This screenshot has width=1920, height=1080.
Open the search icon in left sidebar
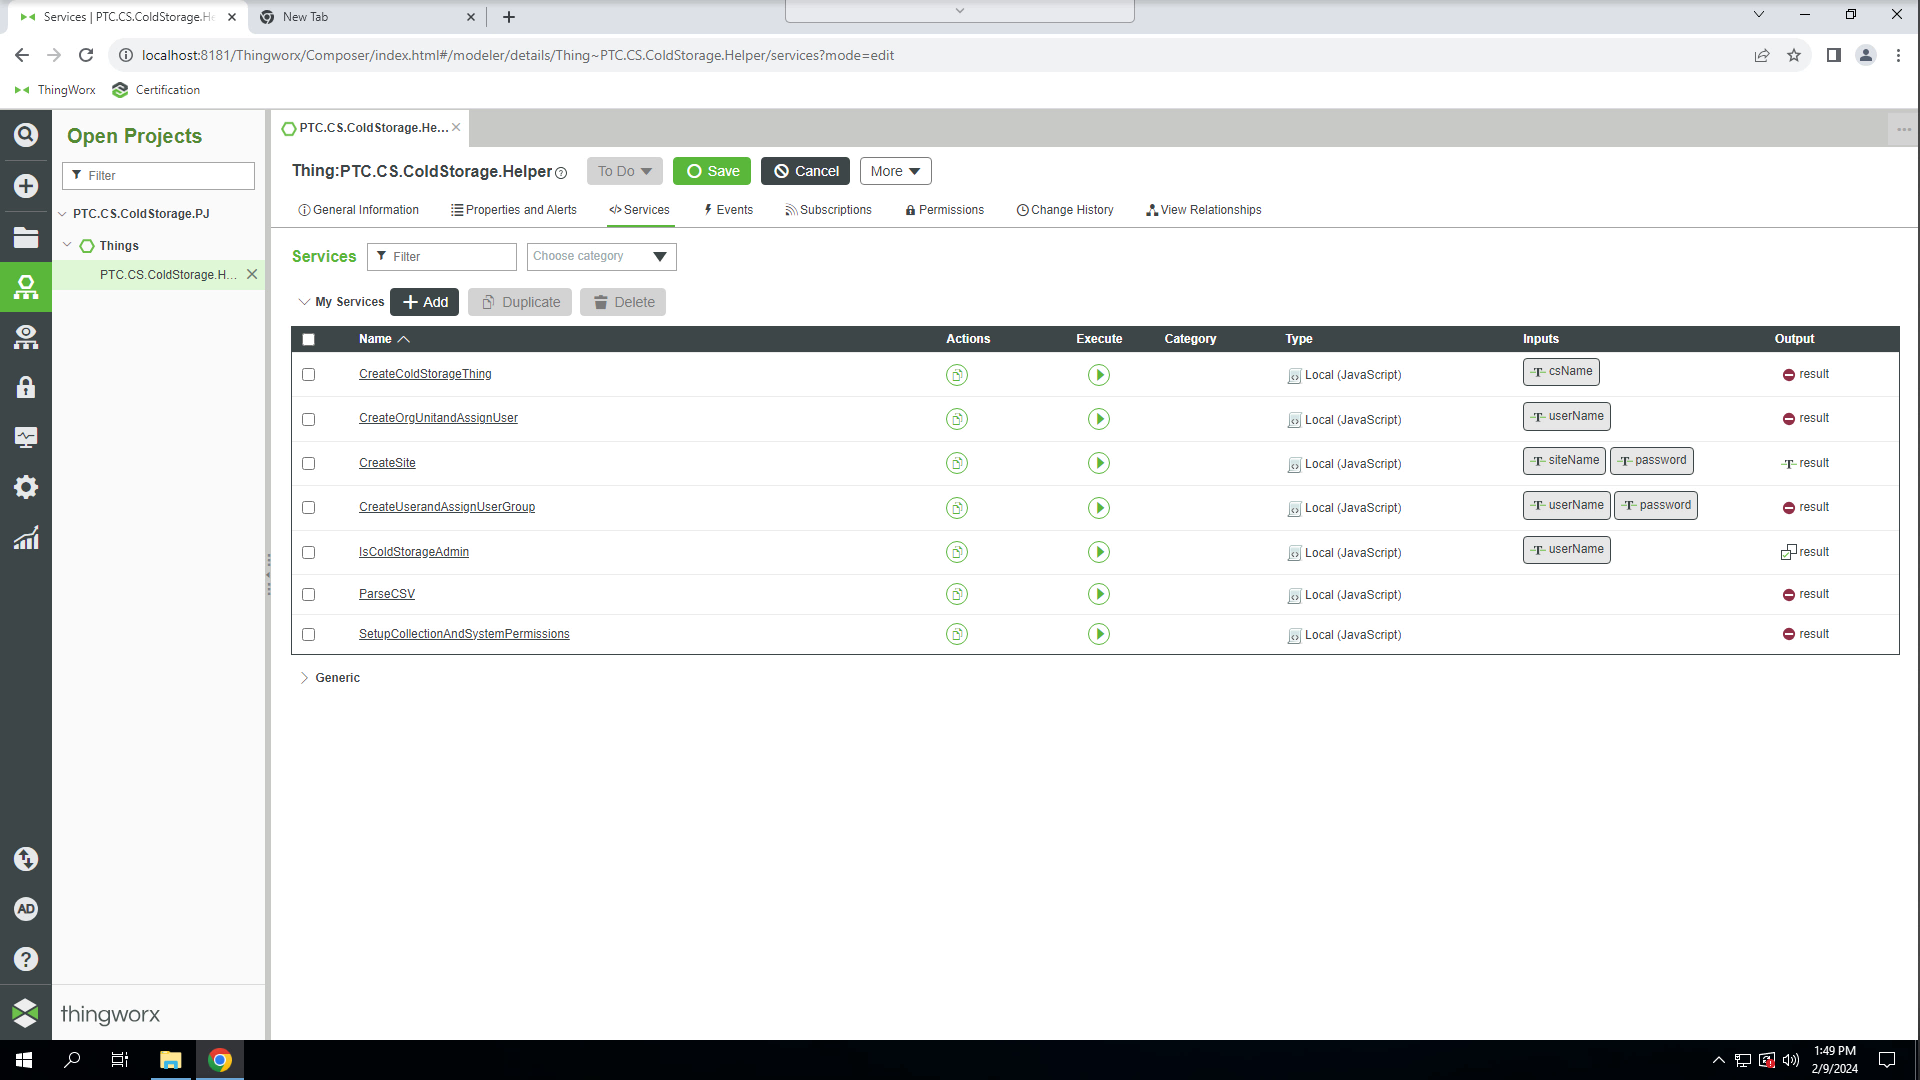(x=26, y=135)
